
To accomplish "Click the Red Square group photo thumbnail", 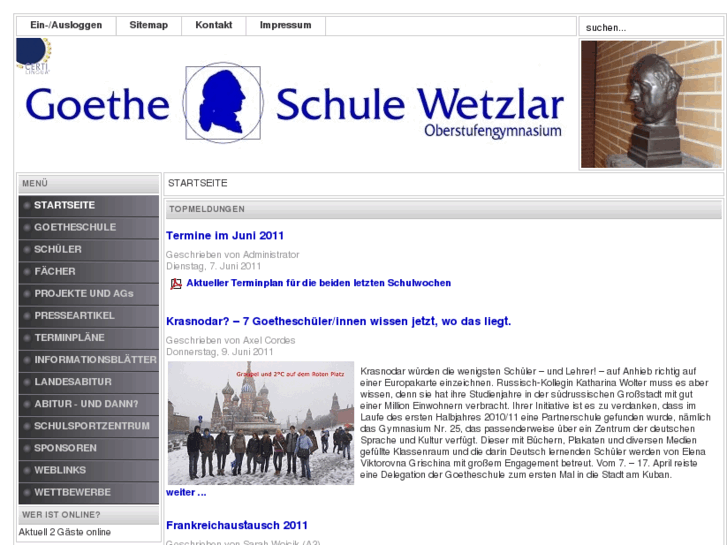I will pos(261,423).
